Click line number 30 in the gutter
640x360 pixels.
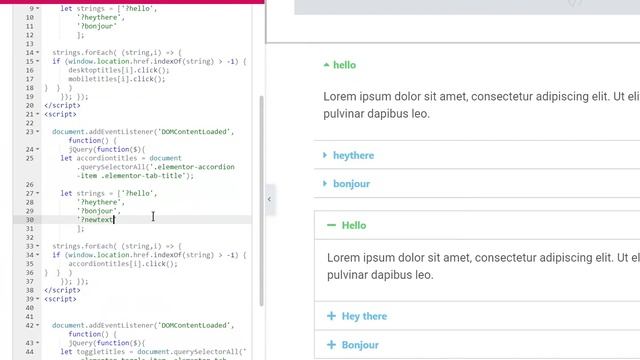point(29,220)
